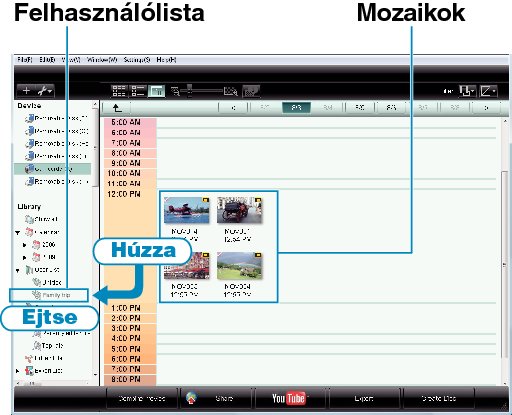
Task: Click the Share button
Action: (216, 398)
